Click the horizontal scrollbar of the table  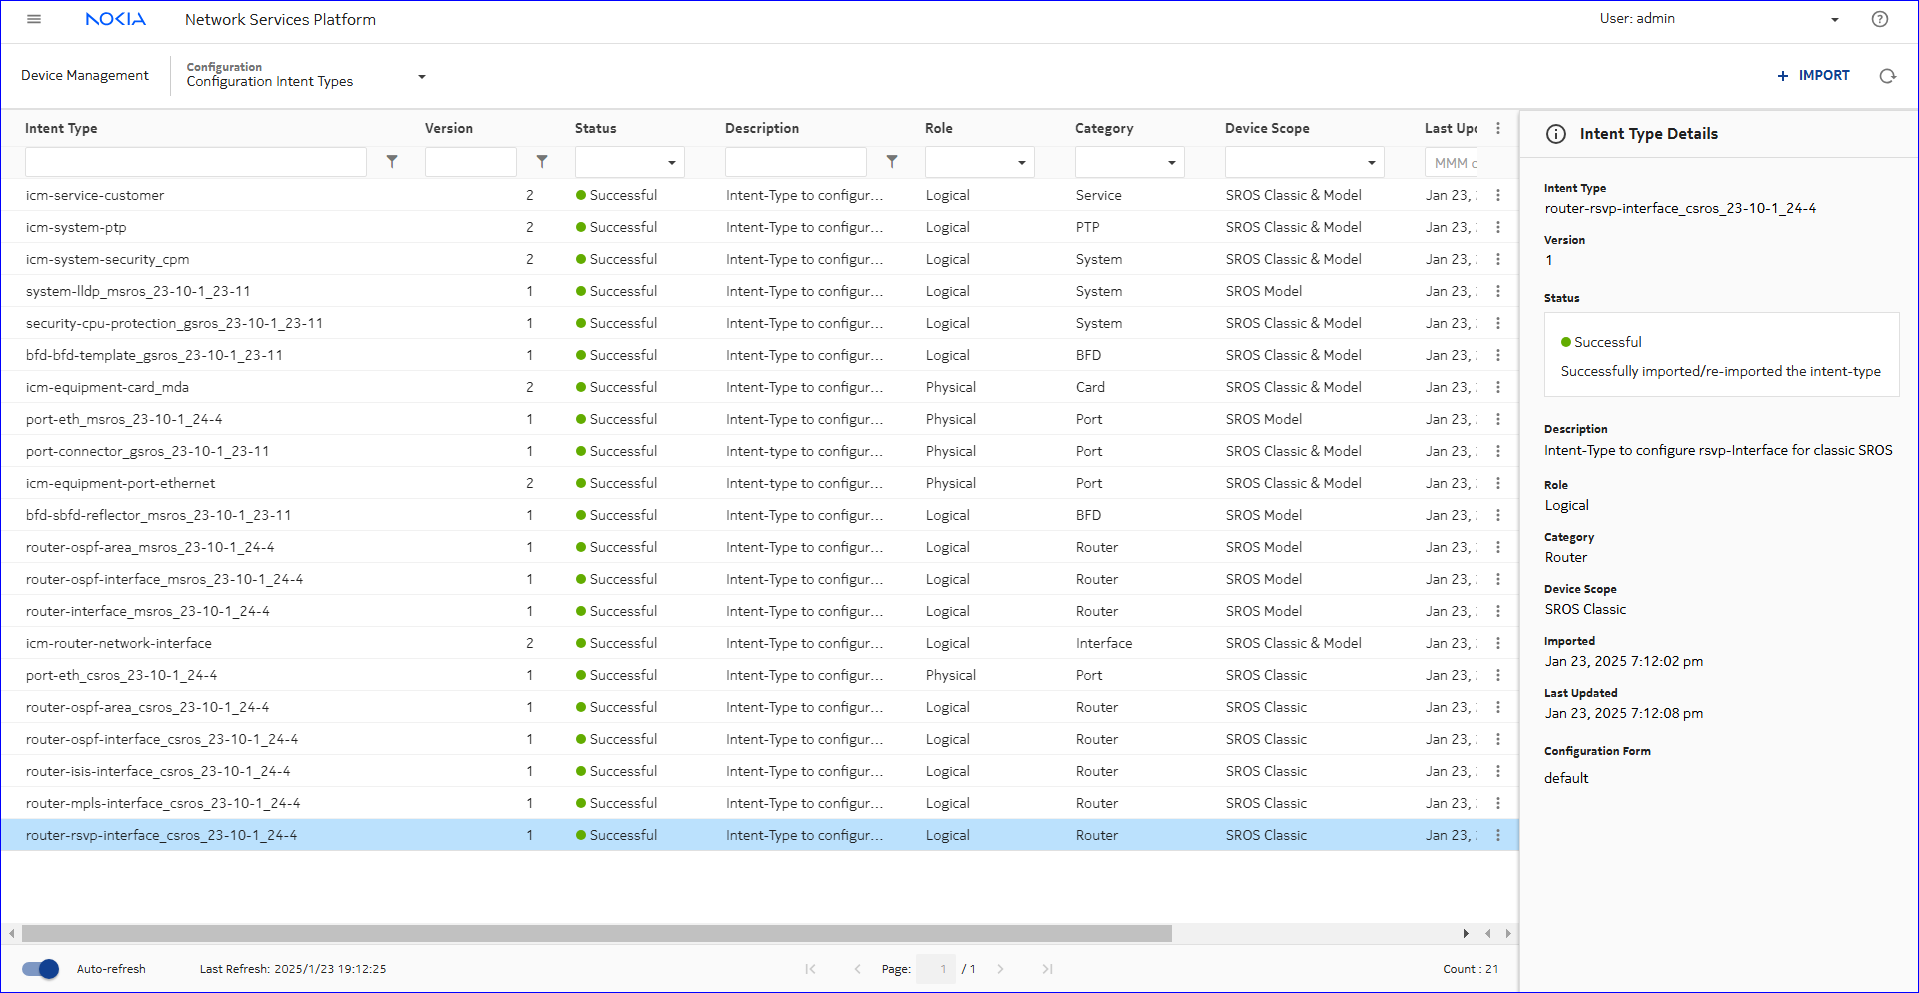pyautogui.click(x=596, y=933)
